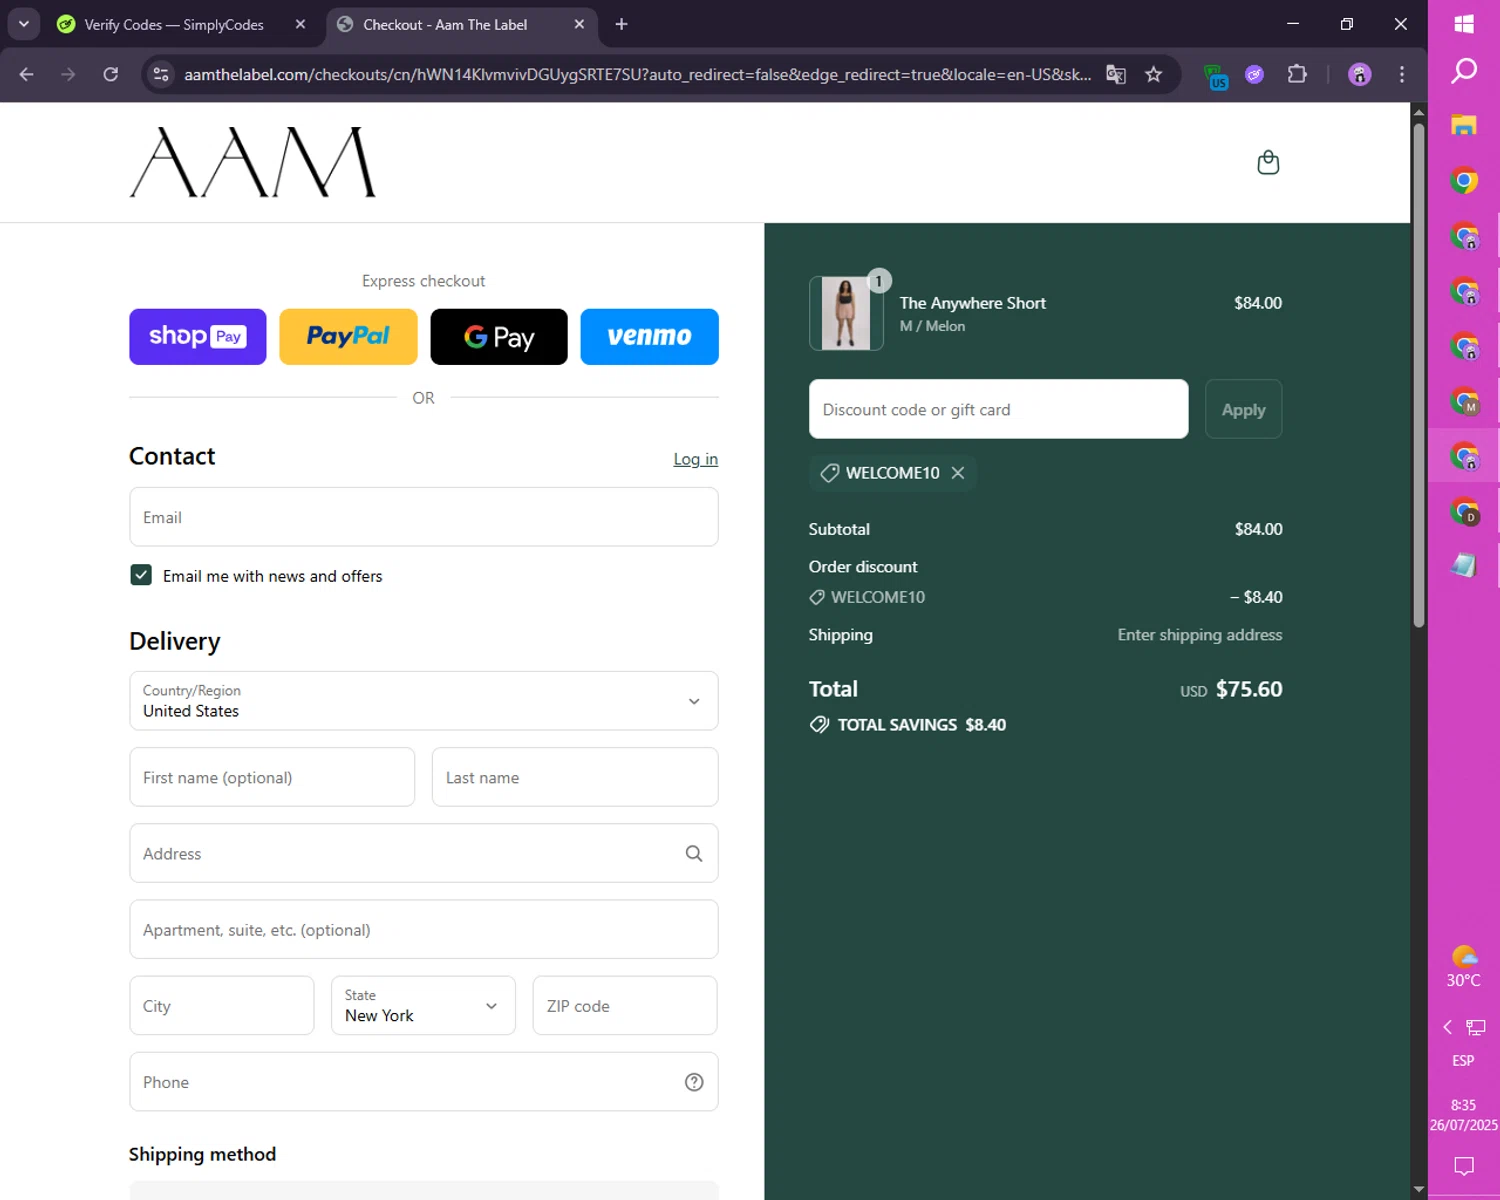Click the purple round extension icon

[x=1255, y=74]
